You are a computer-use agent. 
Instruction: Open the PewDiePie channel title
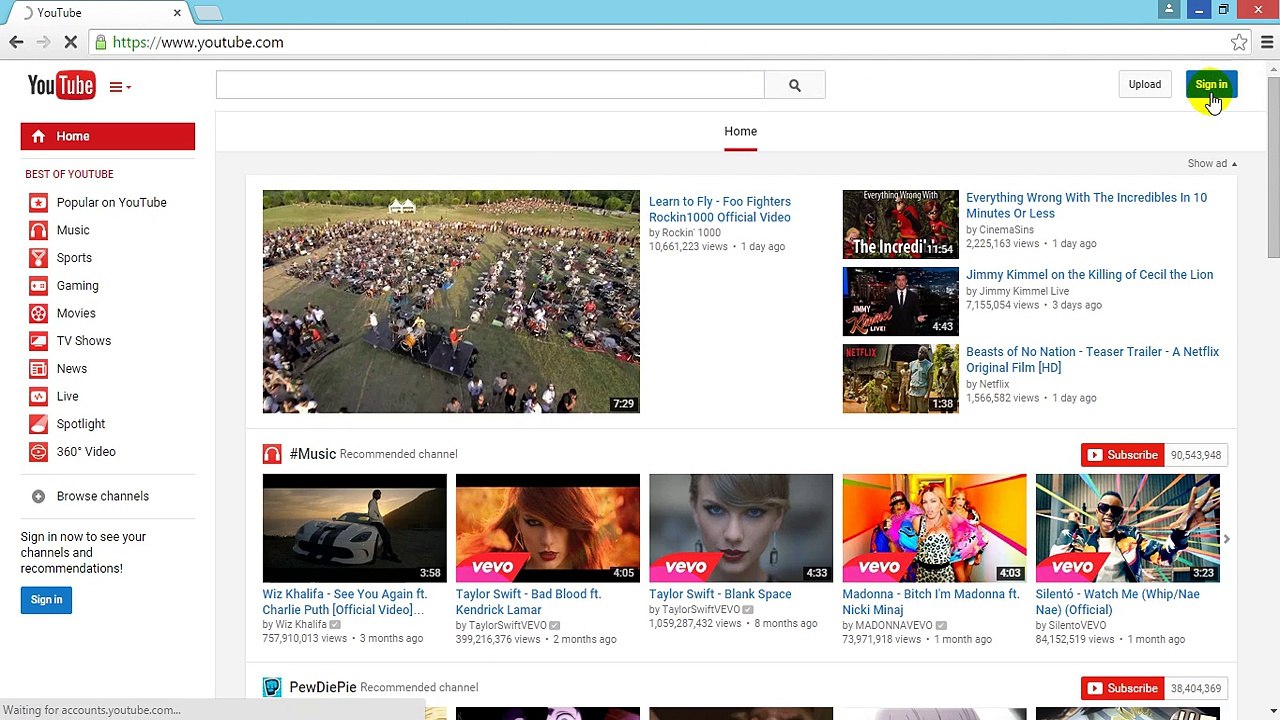coord(323,687)
